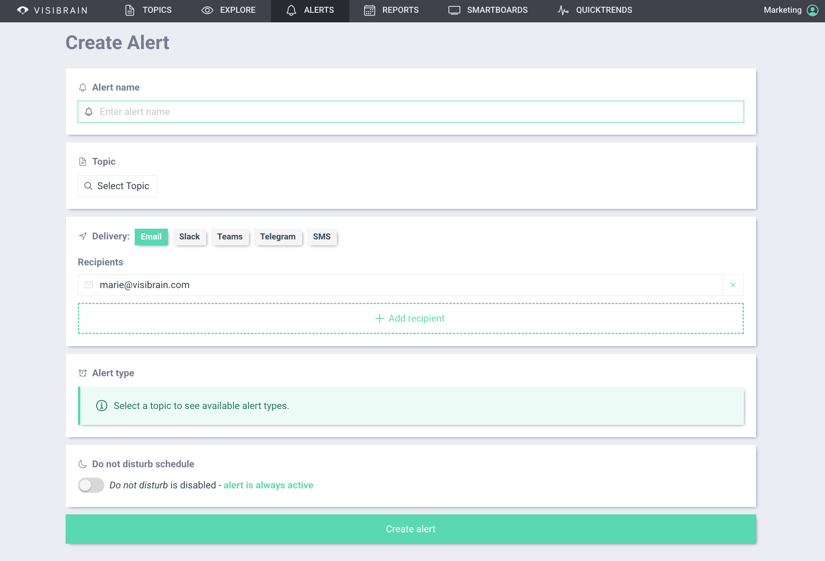The width and height of the screenshot is (825, 561).
Task: Go to the Topics tab
Action: (x=148, y=10)
